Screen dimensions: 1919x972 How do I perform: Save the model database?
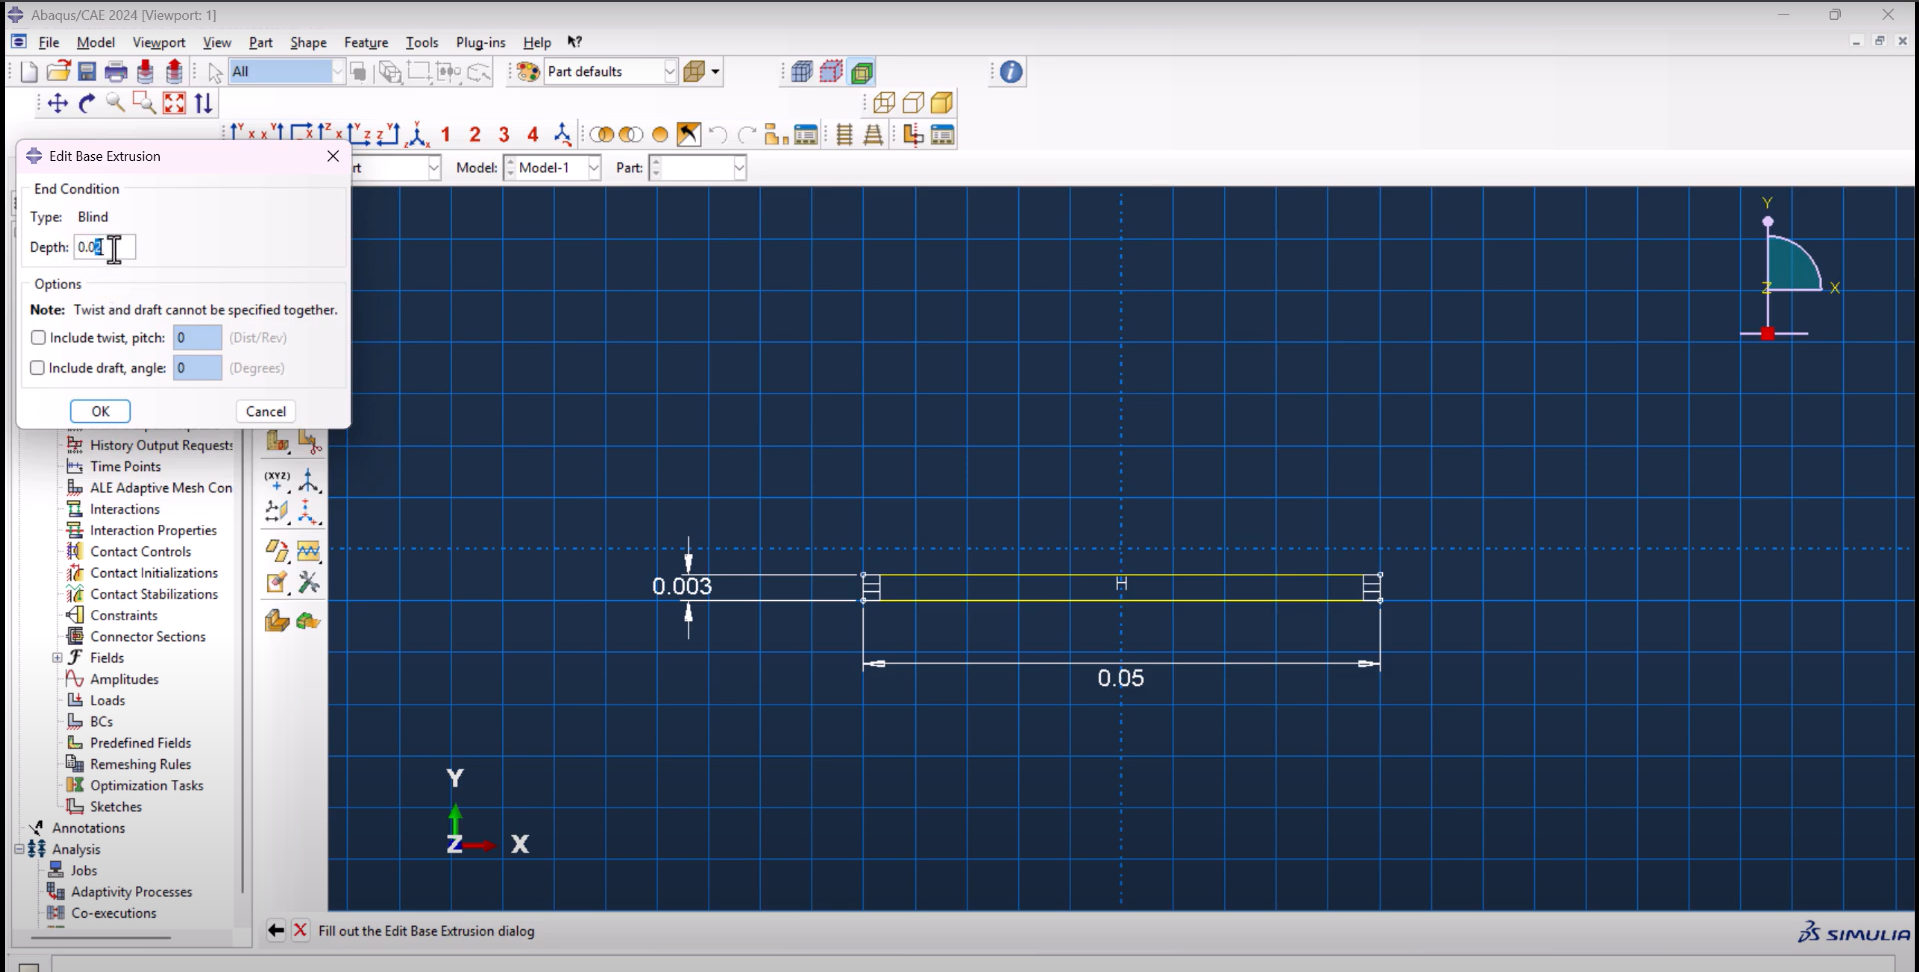pyautogui.click(x=87, y=71)
